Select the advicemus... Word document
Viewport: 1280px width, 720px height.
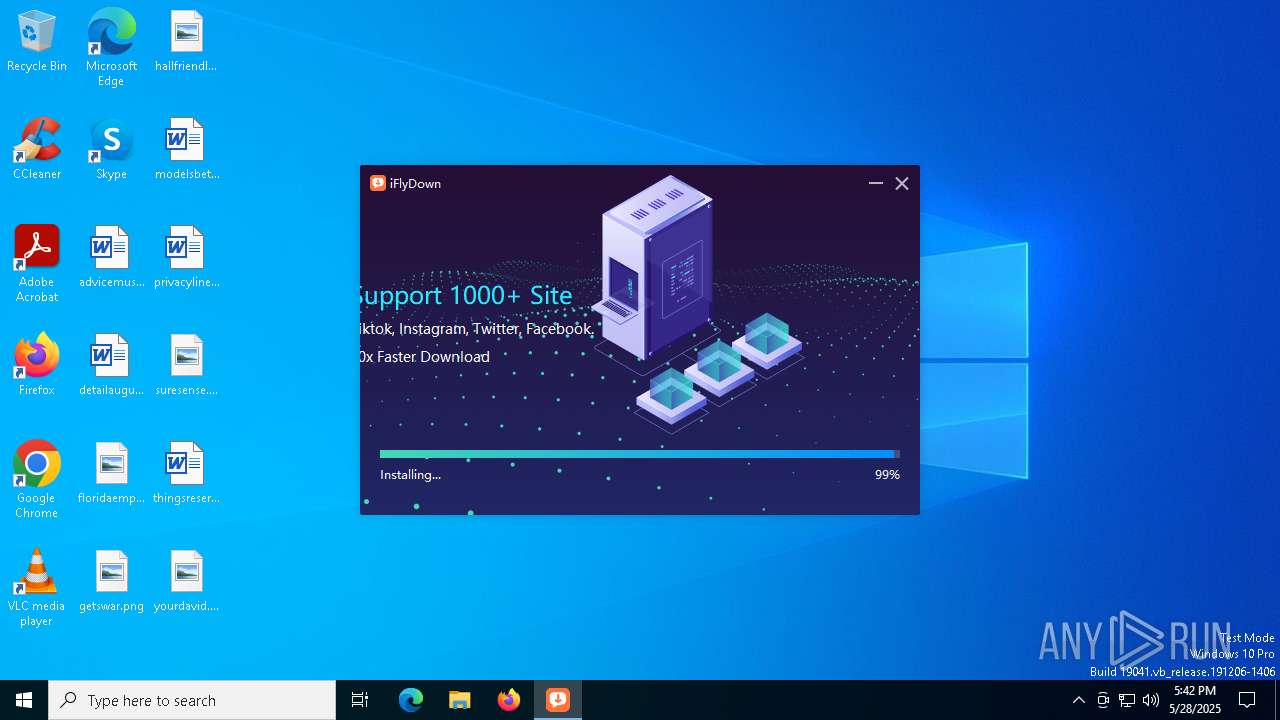tap(111, 257)
